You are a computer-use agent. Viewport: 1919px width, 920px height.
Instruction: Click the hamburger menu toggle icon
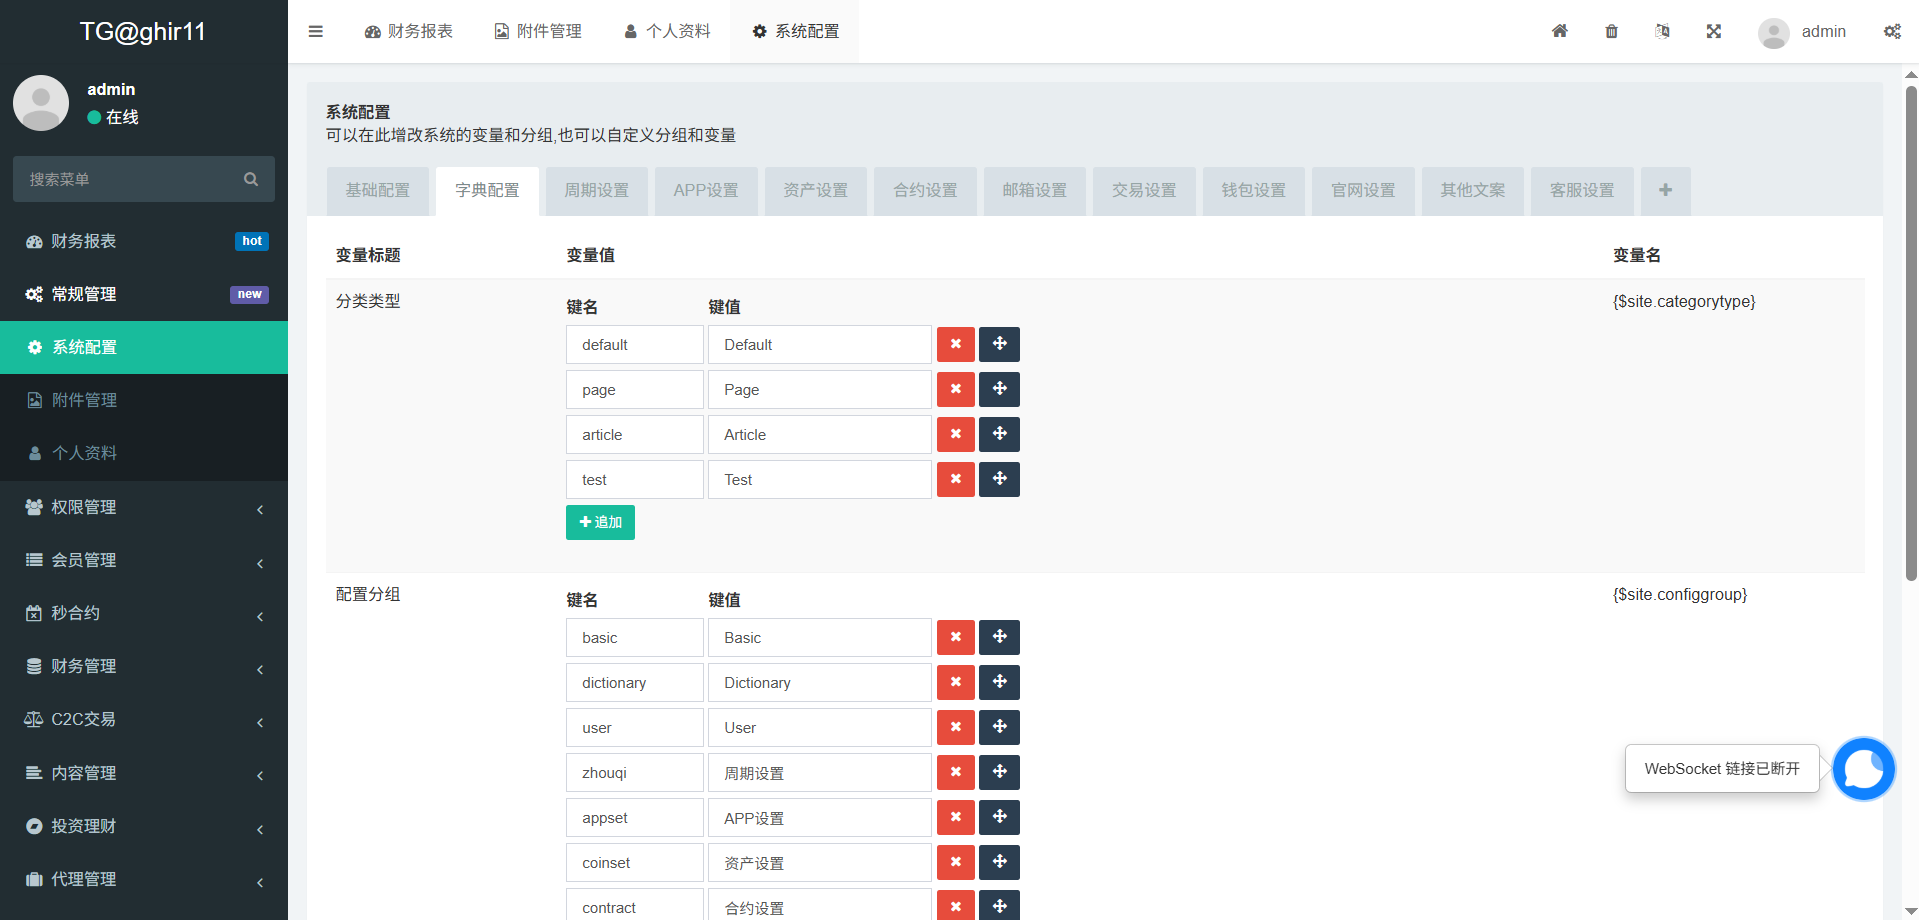tap(315, 31)
